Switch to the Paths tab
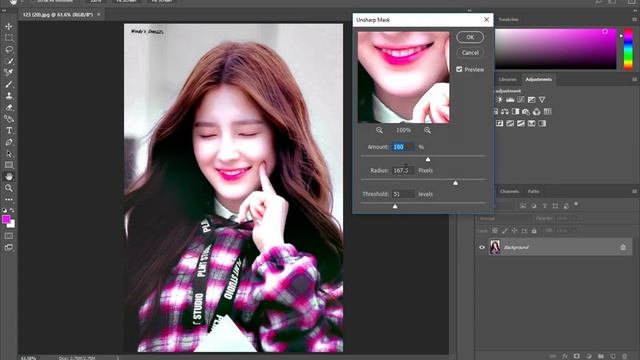Screen dimensions: 640x360 pyautogui.click(x=533, y=191)
